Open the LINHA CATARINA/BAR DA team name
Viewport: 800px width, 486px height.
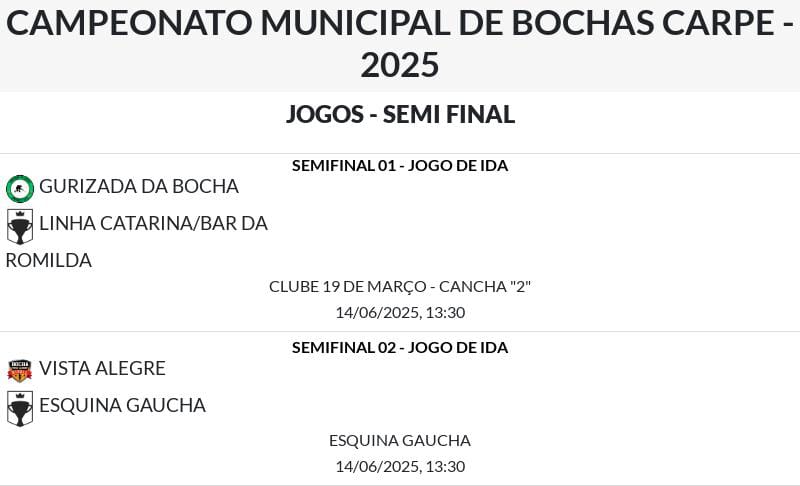[153, 223]
